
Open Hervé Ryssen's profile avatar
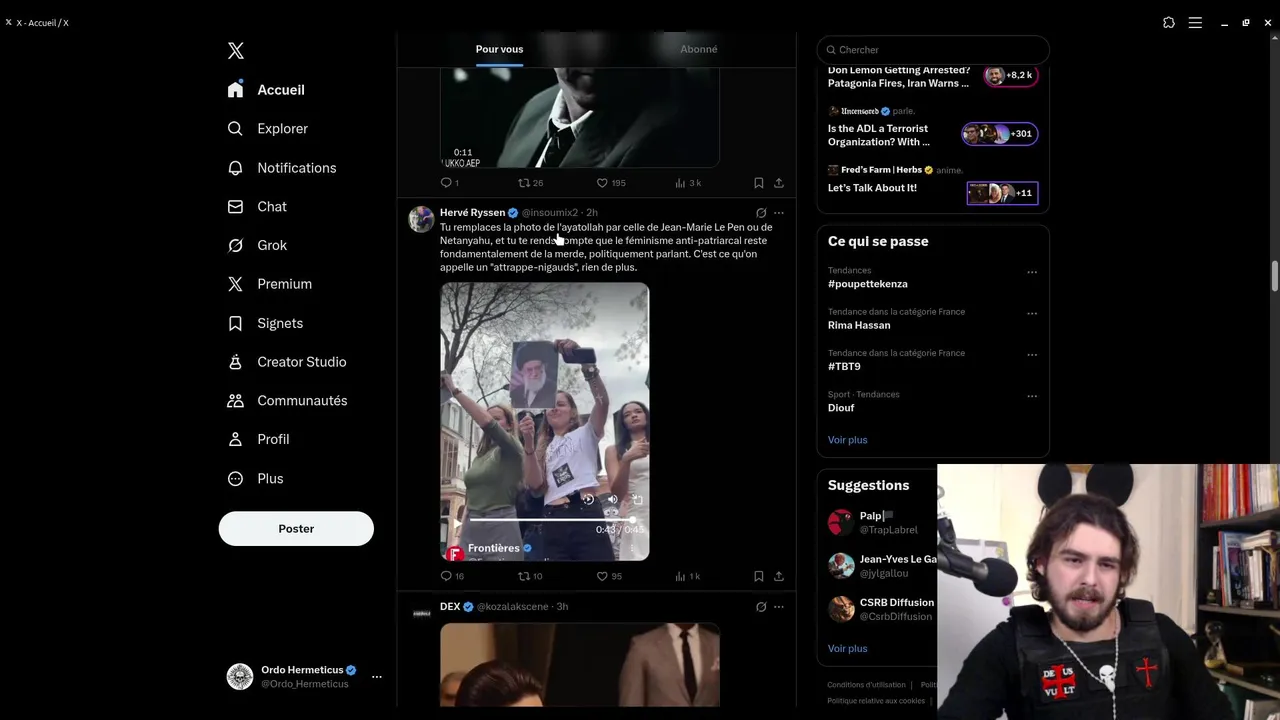tap(421, 219)
